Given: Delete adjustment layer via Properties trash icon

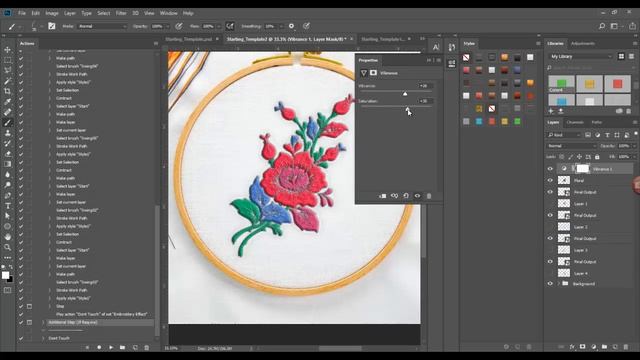Looking at the screenshot, I should (x=429, y=196).
